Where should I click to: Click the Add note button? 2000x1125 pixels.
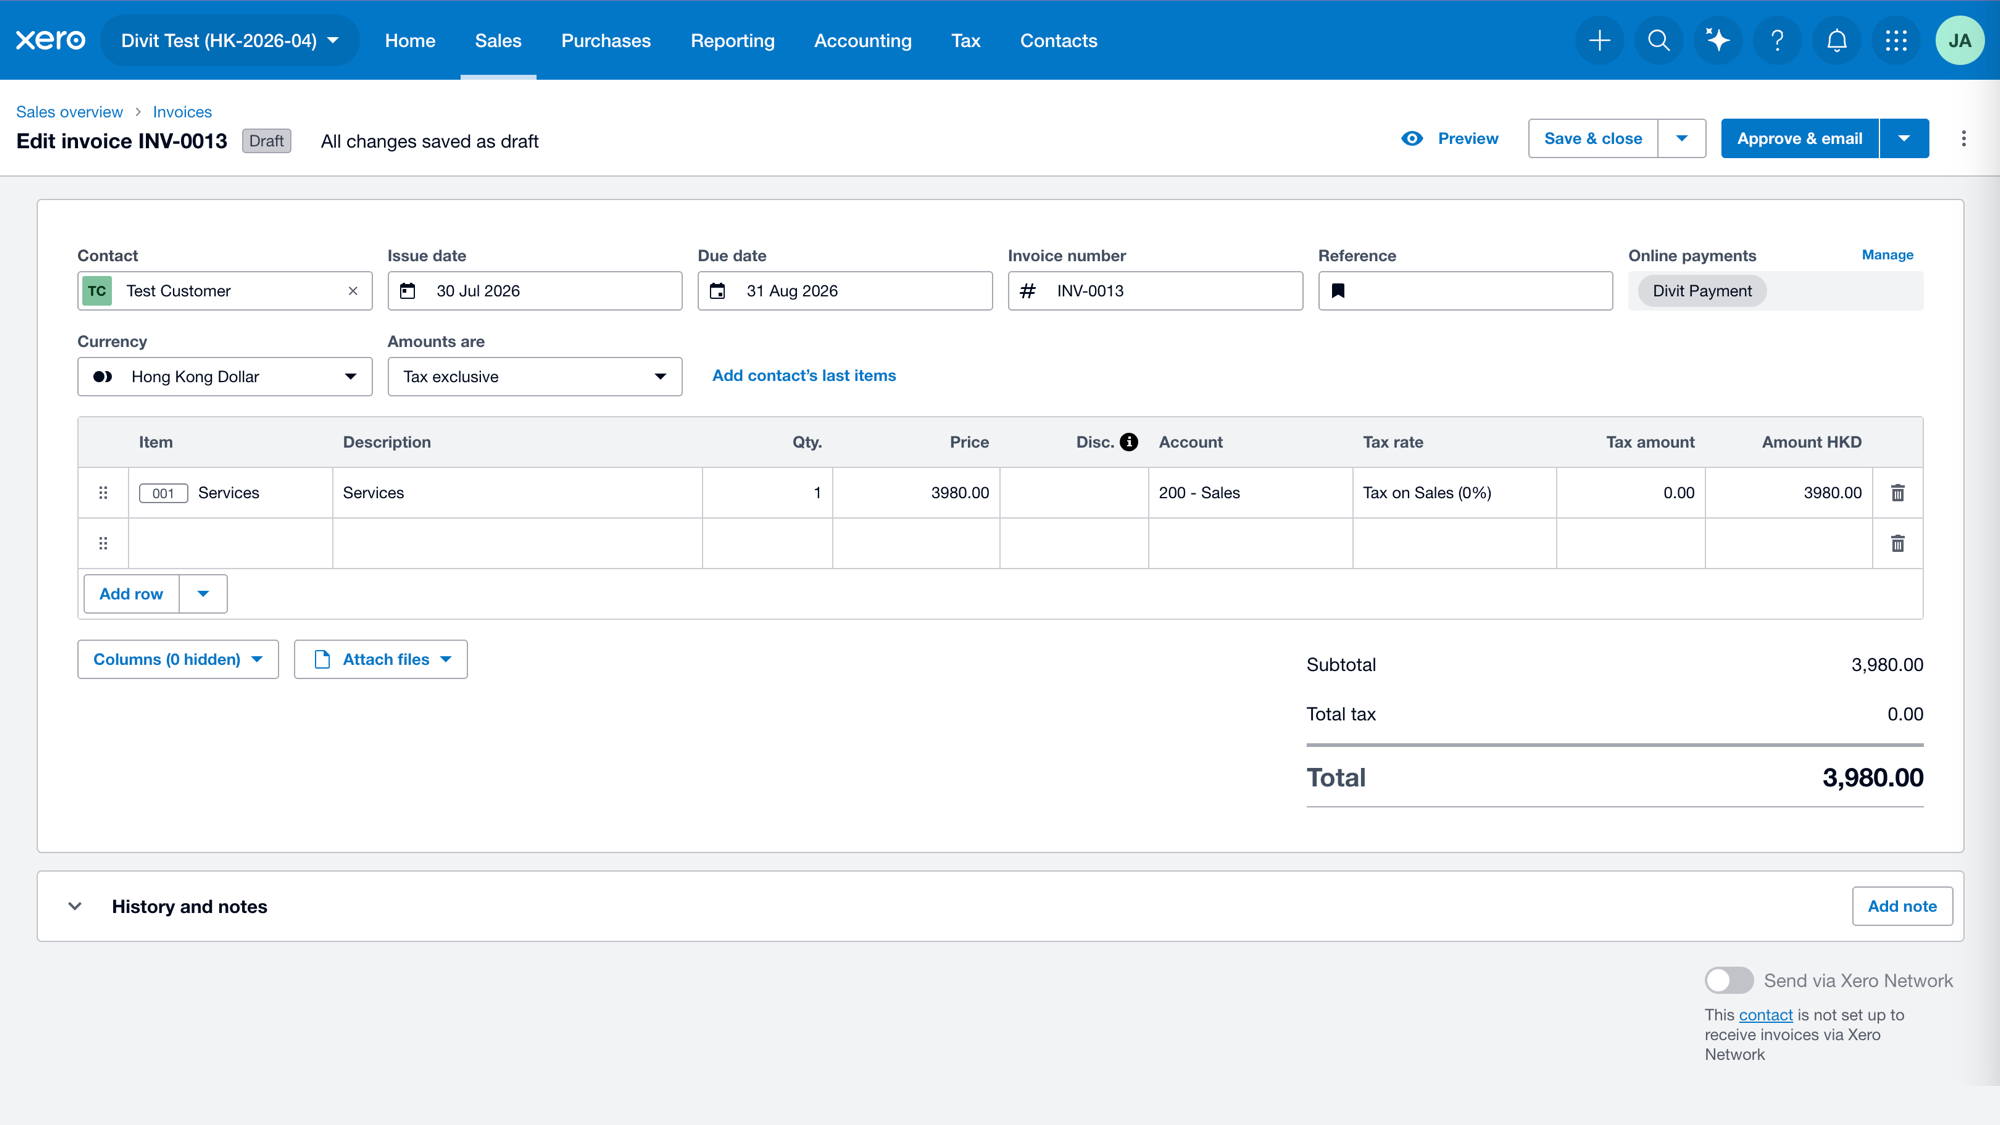click(1902, 906)
